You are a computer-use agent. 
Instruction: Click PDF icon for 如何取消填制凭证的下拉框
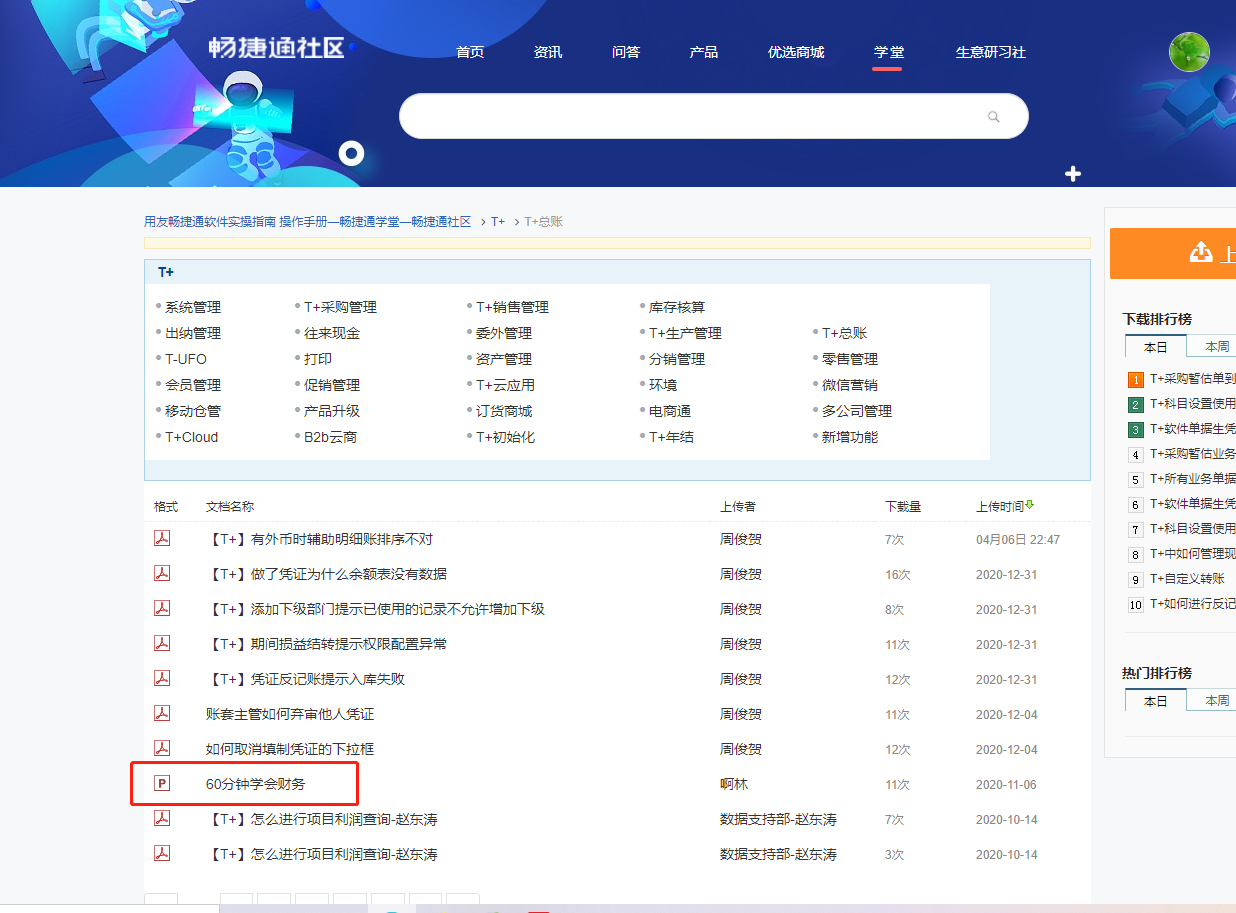pyautogui.click(x=161, y=749)
